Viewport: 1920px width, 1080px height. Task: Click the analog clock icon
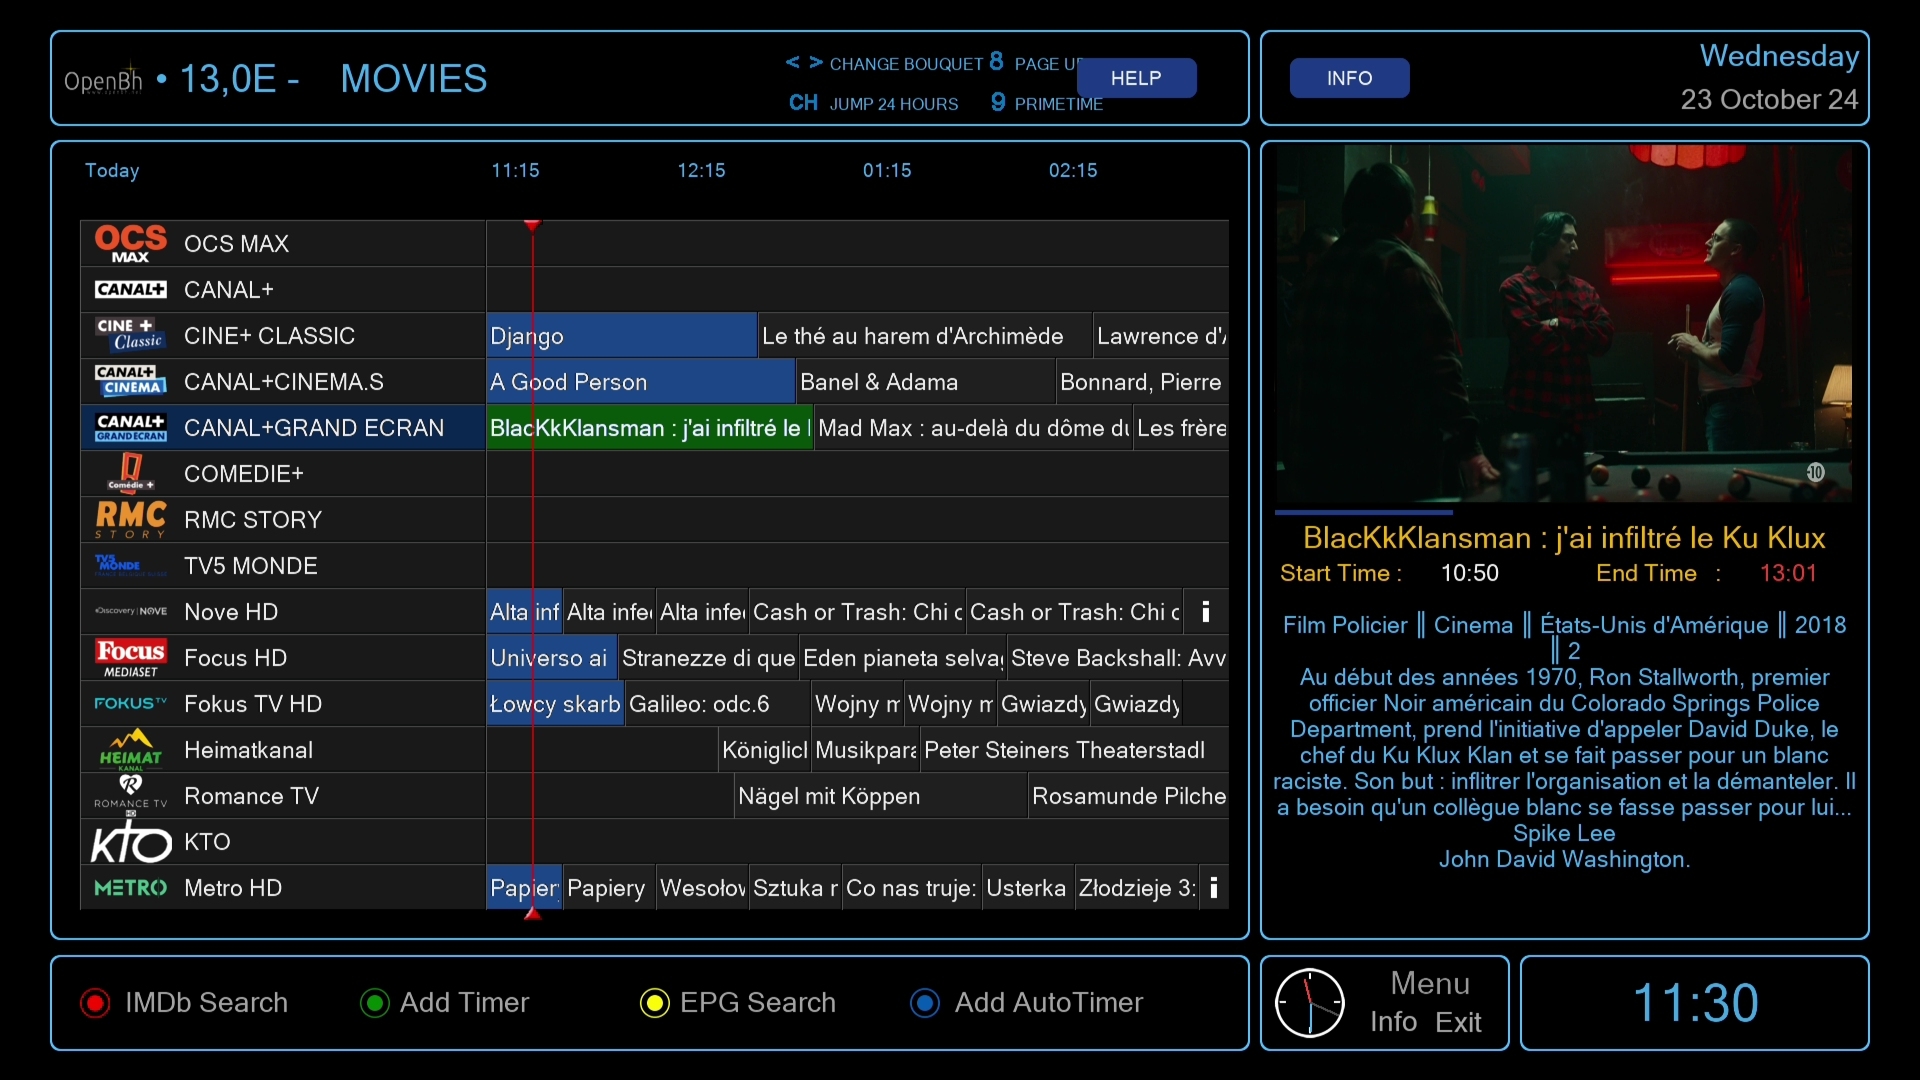click(1310, 1003)
